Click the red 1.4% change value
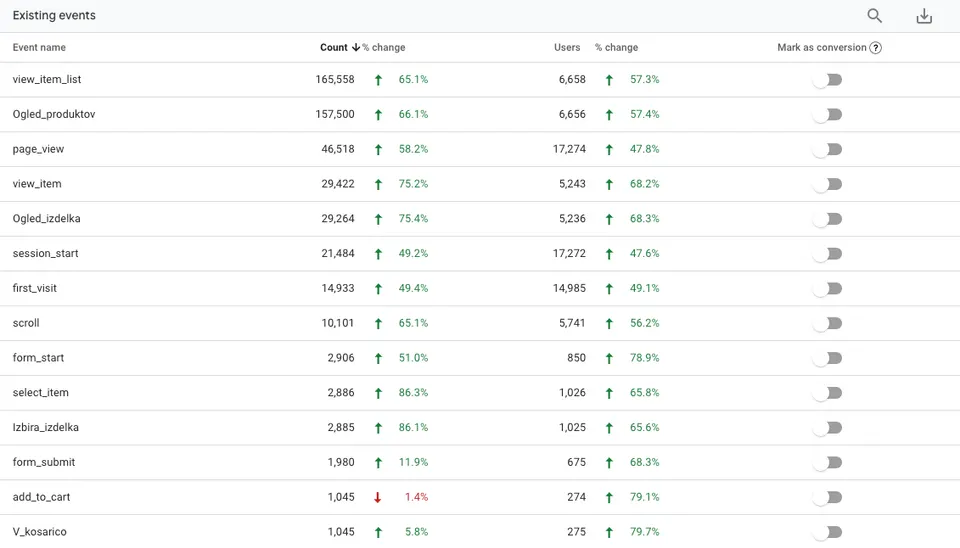This screenshot has height=548, width=960. coord(416,497)
